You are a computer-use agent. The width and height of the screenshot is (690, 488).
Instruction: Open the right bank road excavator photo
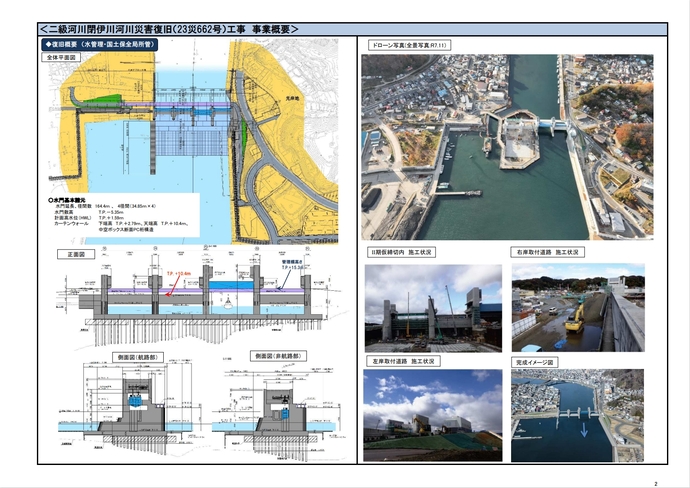click(x=578, y=307)
